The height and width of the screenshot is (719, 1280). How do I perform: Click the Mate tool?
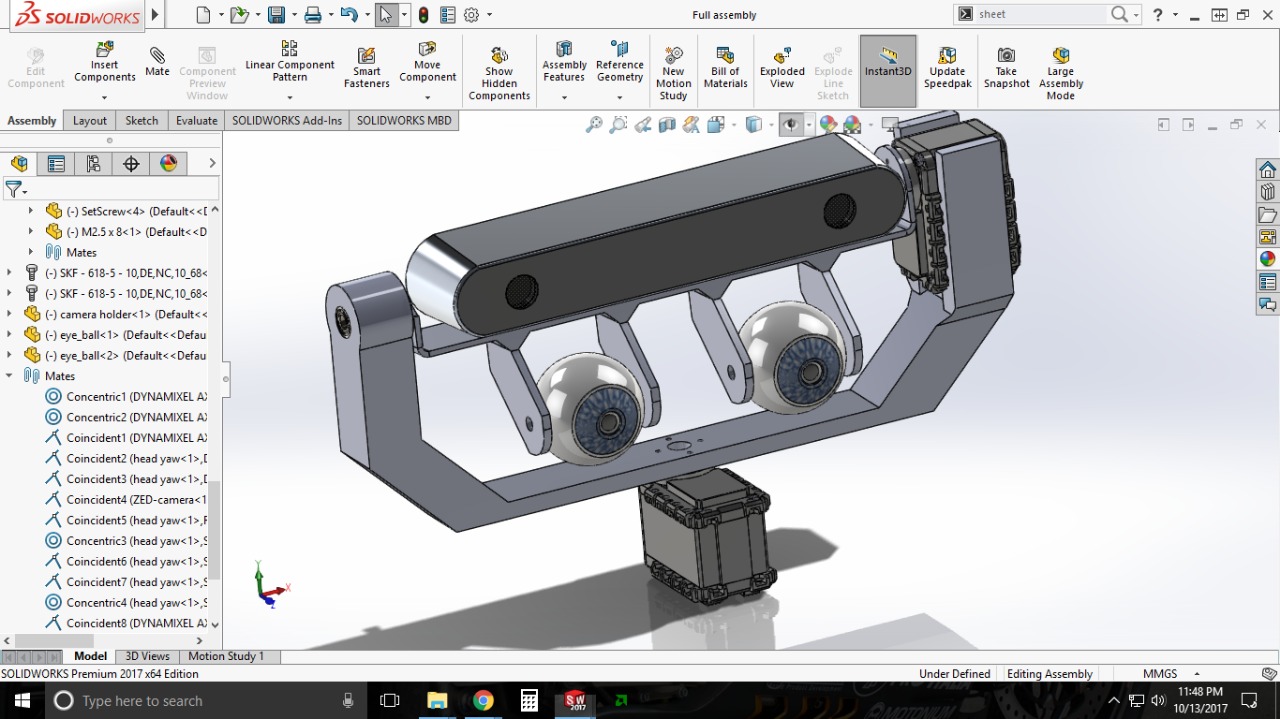click(157, 62)
